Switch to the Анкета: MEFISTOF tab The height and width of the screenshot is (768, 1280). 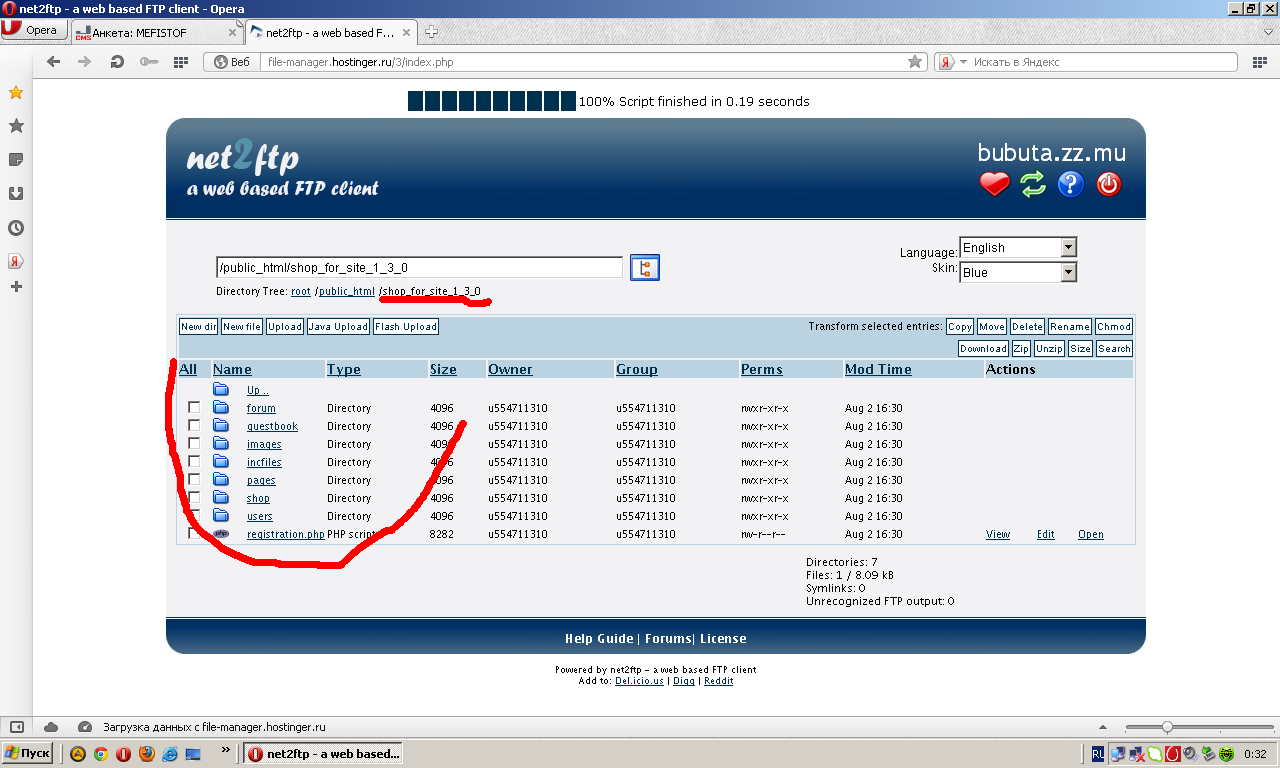[x=158, y=32]
